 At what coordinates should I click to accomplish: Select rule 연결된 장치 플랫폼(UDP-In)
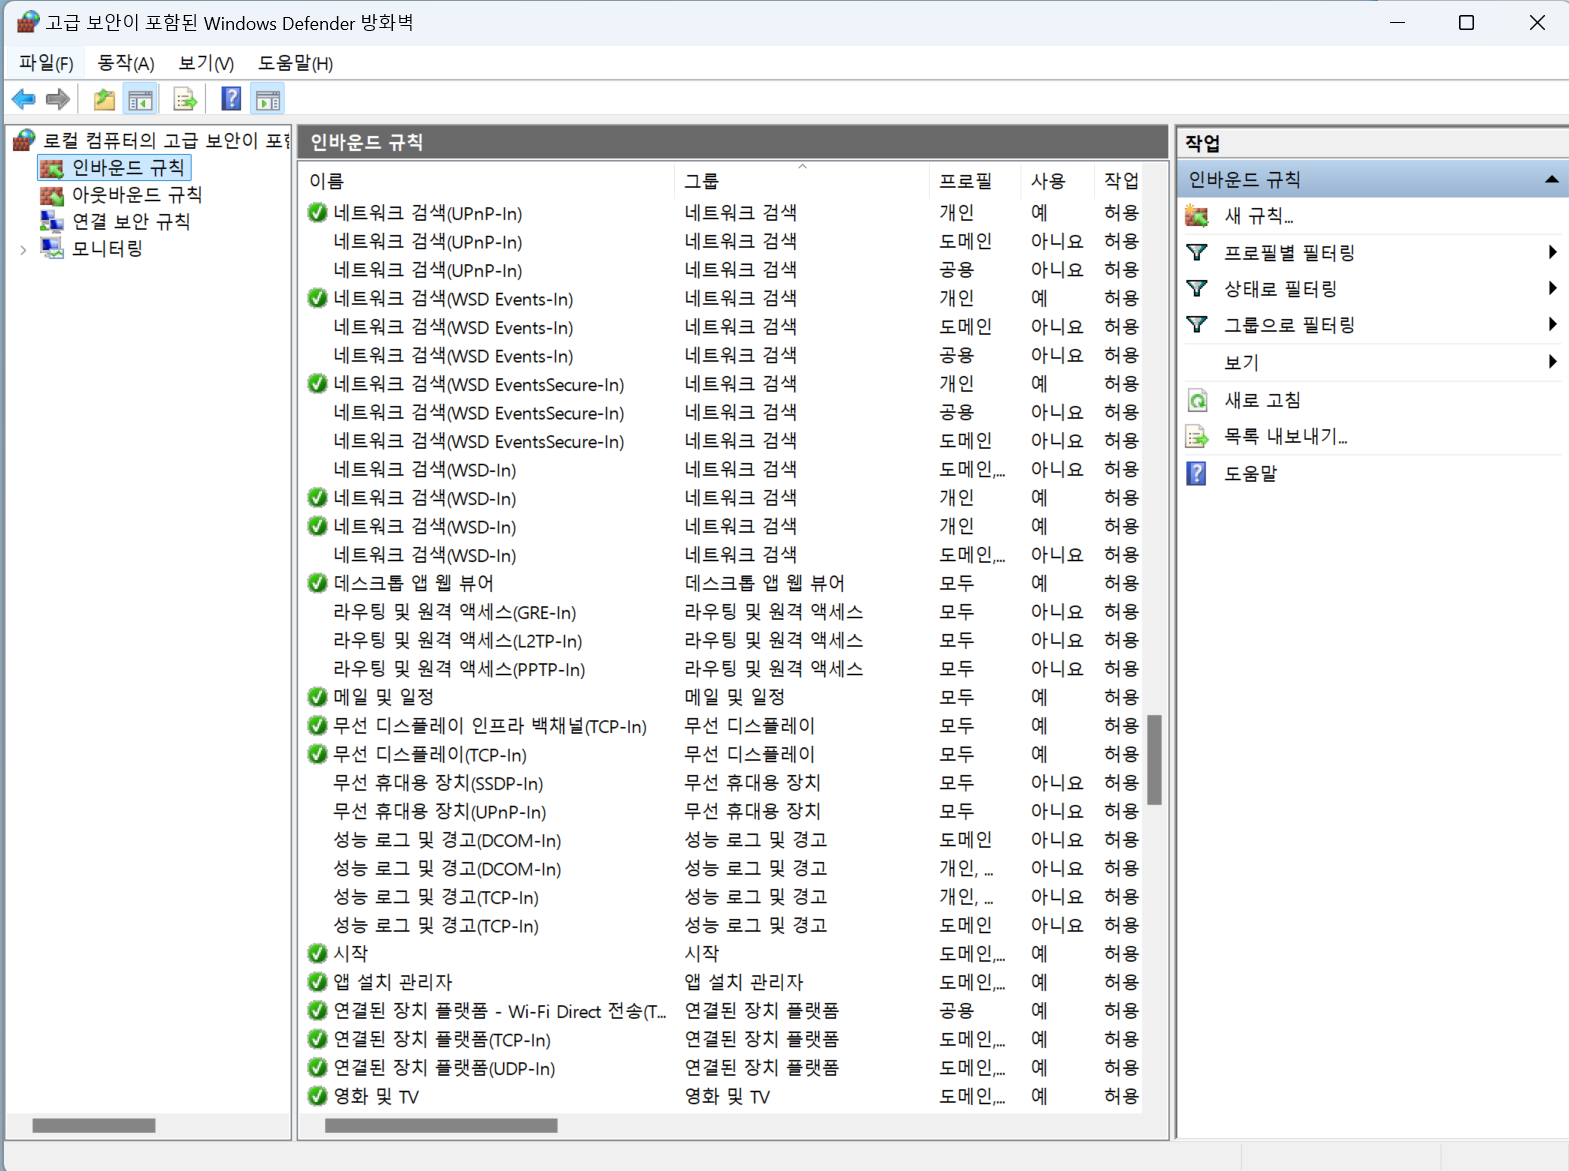[x=444, y=1068]
